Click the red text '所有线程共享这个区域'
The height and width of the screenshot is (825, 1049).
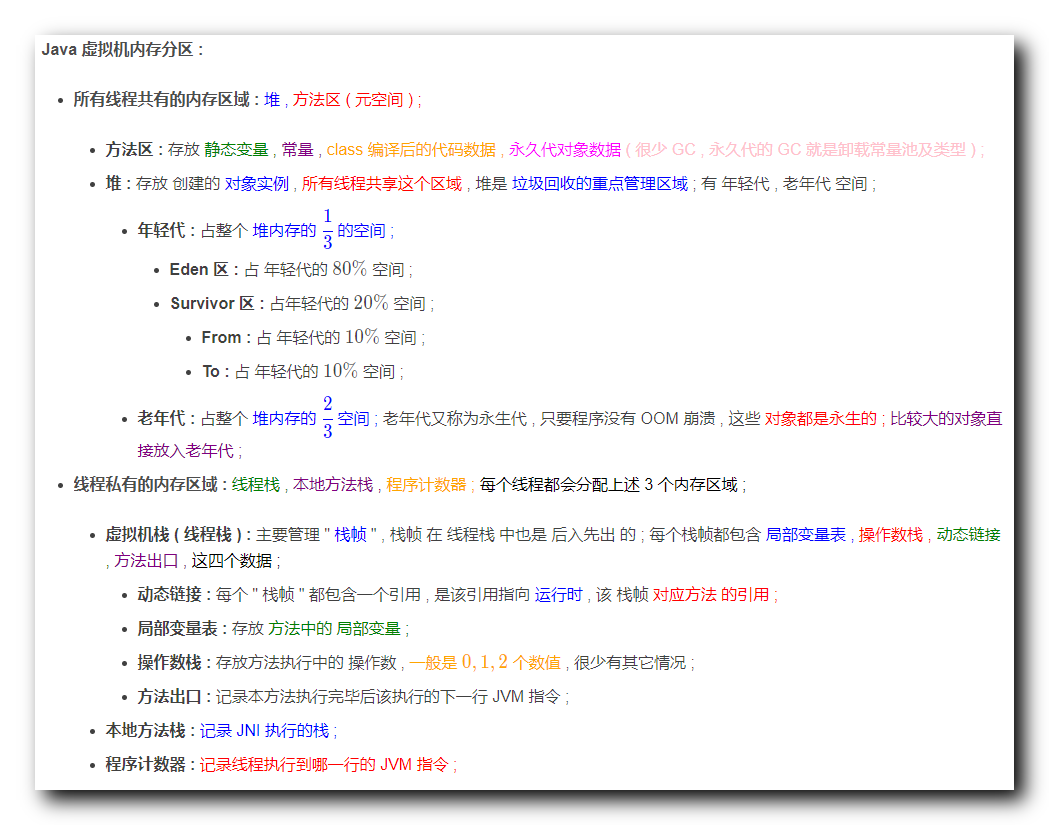pos(381,184)
